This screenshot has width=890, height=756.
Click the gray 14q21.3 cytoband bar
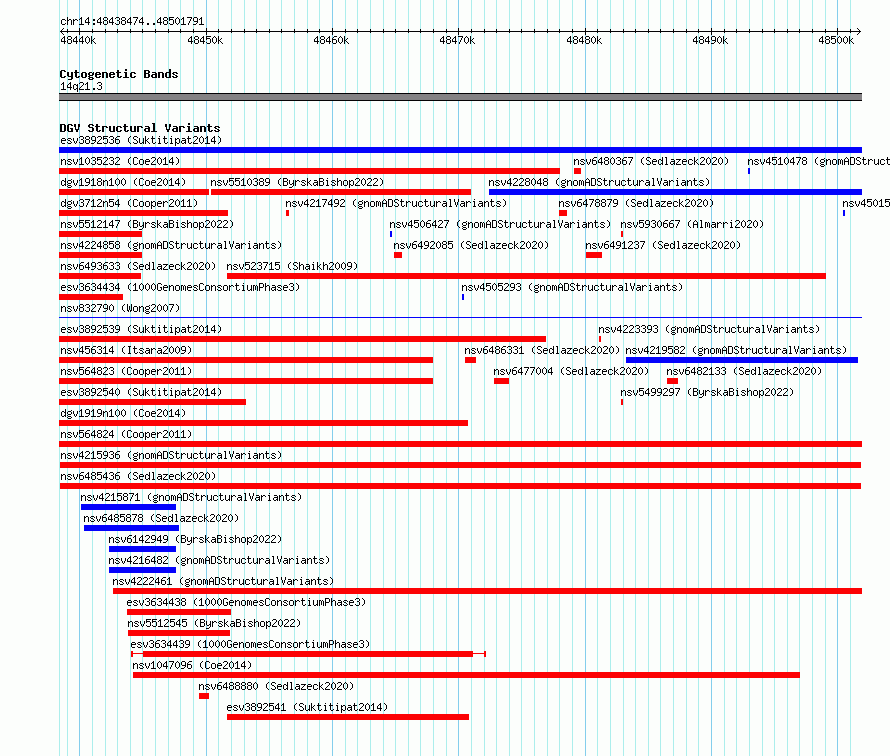[460, 97]
